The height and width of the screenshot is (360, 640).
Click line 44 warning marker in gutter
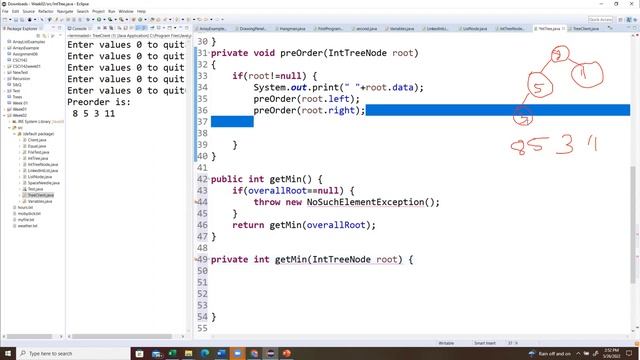(x=196, y=202)
